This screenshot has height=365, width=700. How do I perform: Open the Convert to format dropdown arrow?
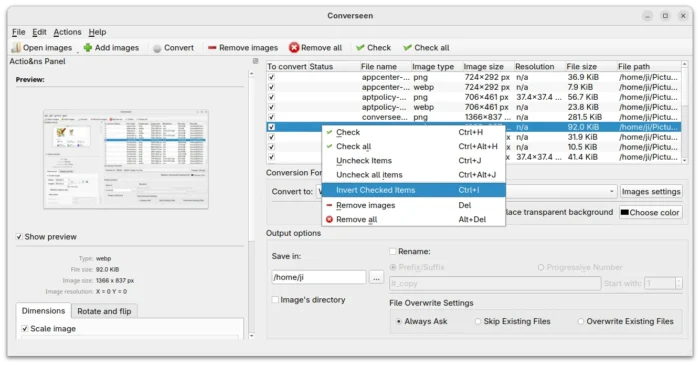tap(612, 191)
